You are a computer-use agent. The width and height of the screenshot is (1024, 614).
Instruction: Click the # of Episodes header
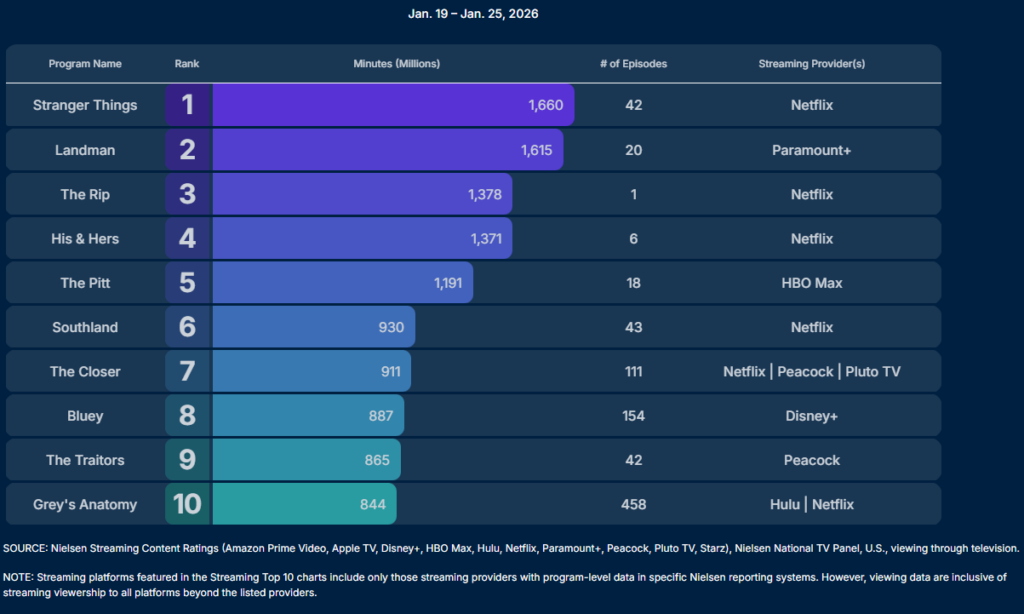click(x=633, y=64)
